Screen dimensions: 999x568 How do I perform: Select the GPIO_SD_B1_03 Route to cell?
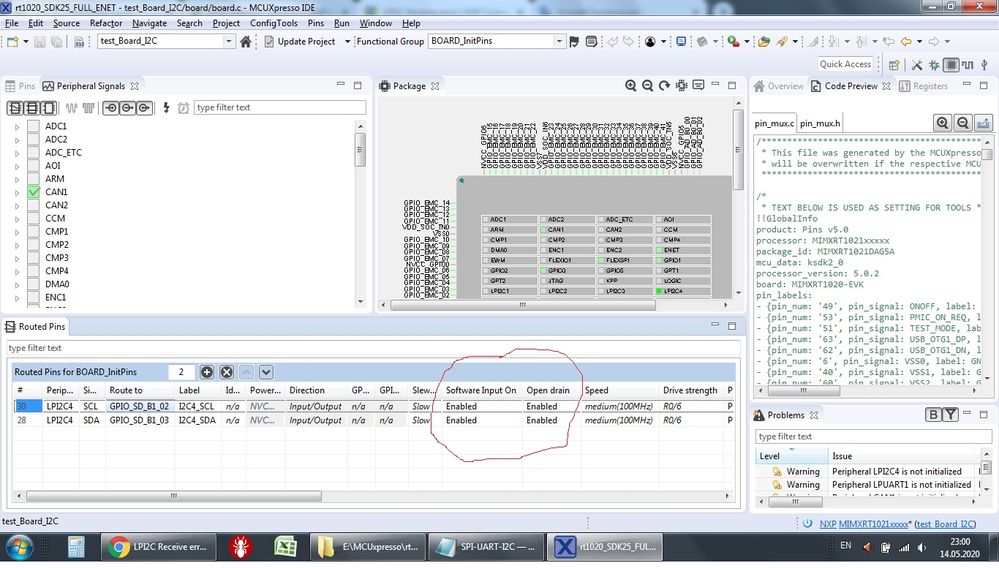(x=140, y=420)
